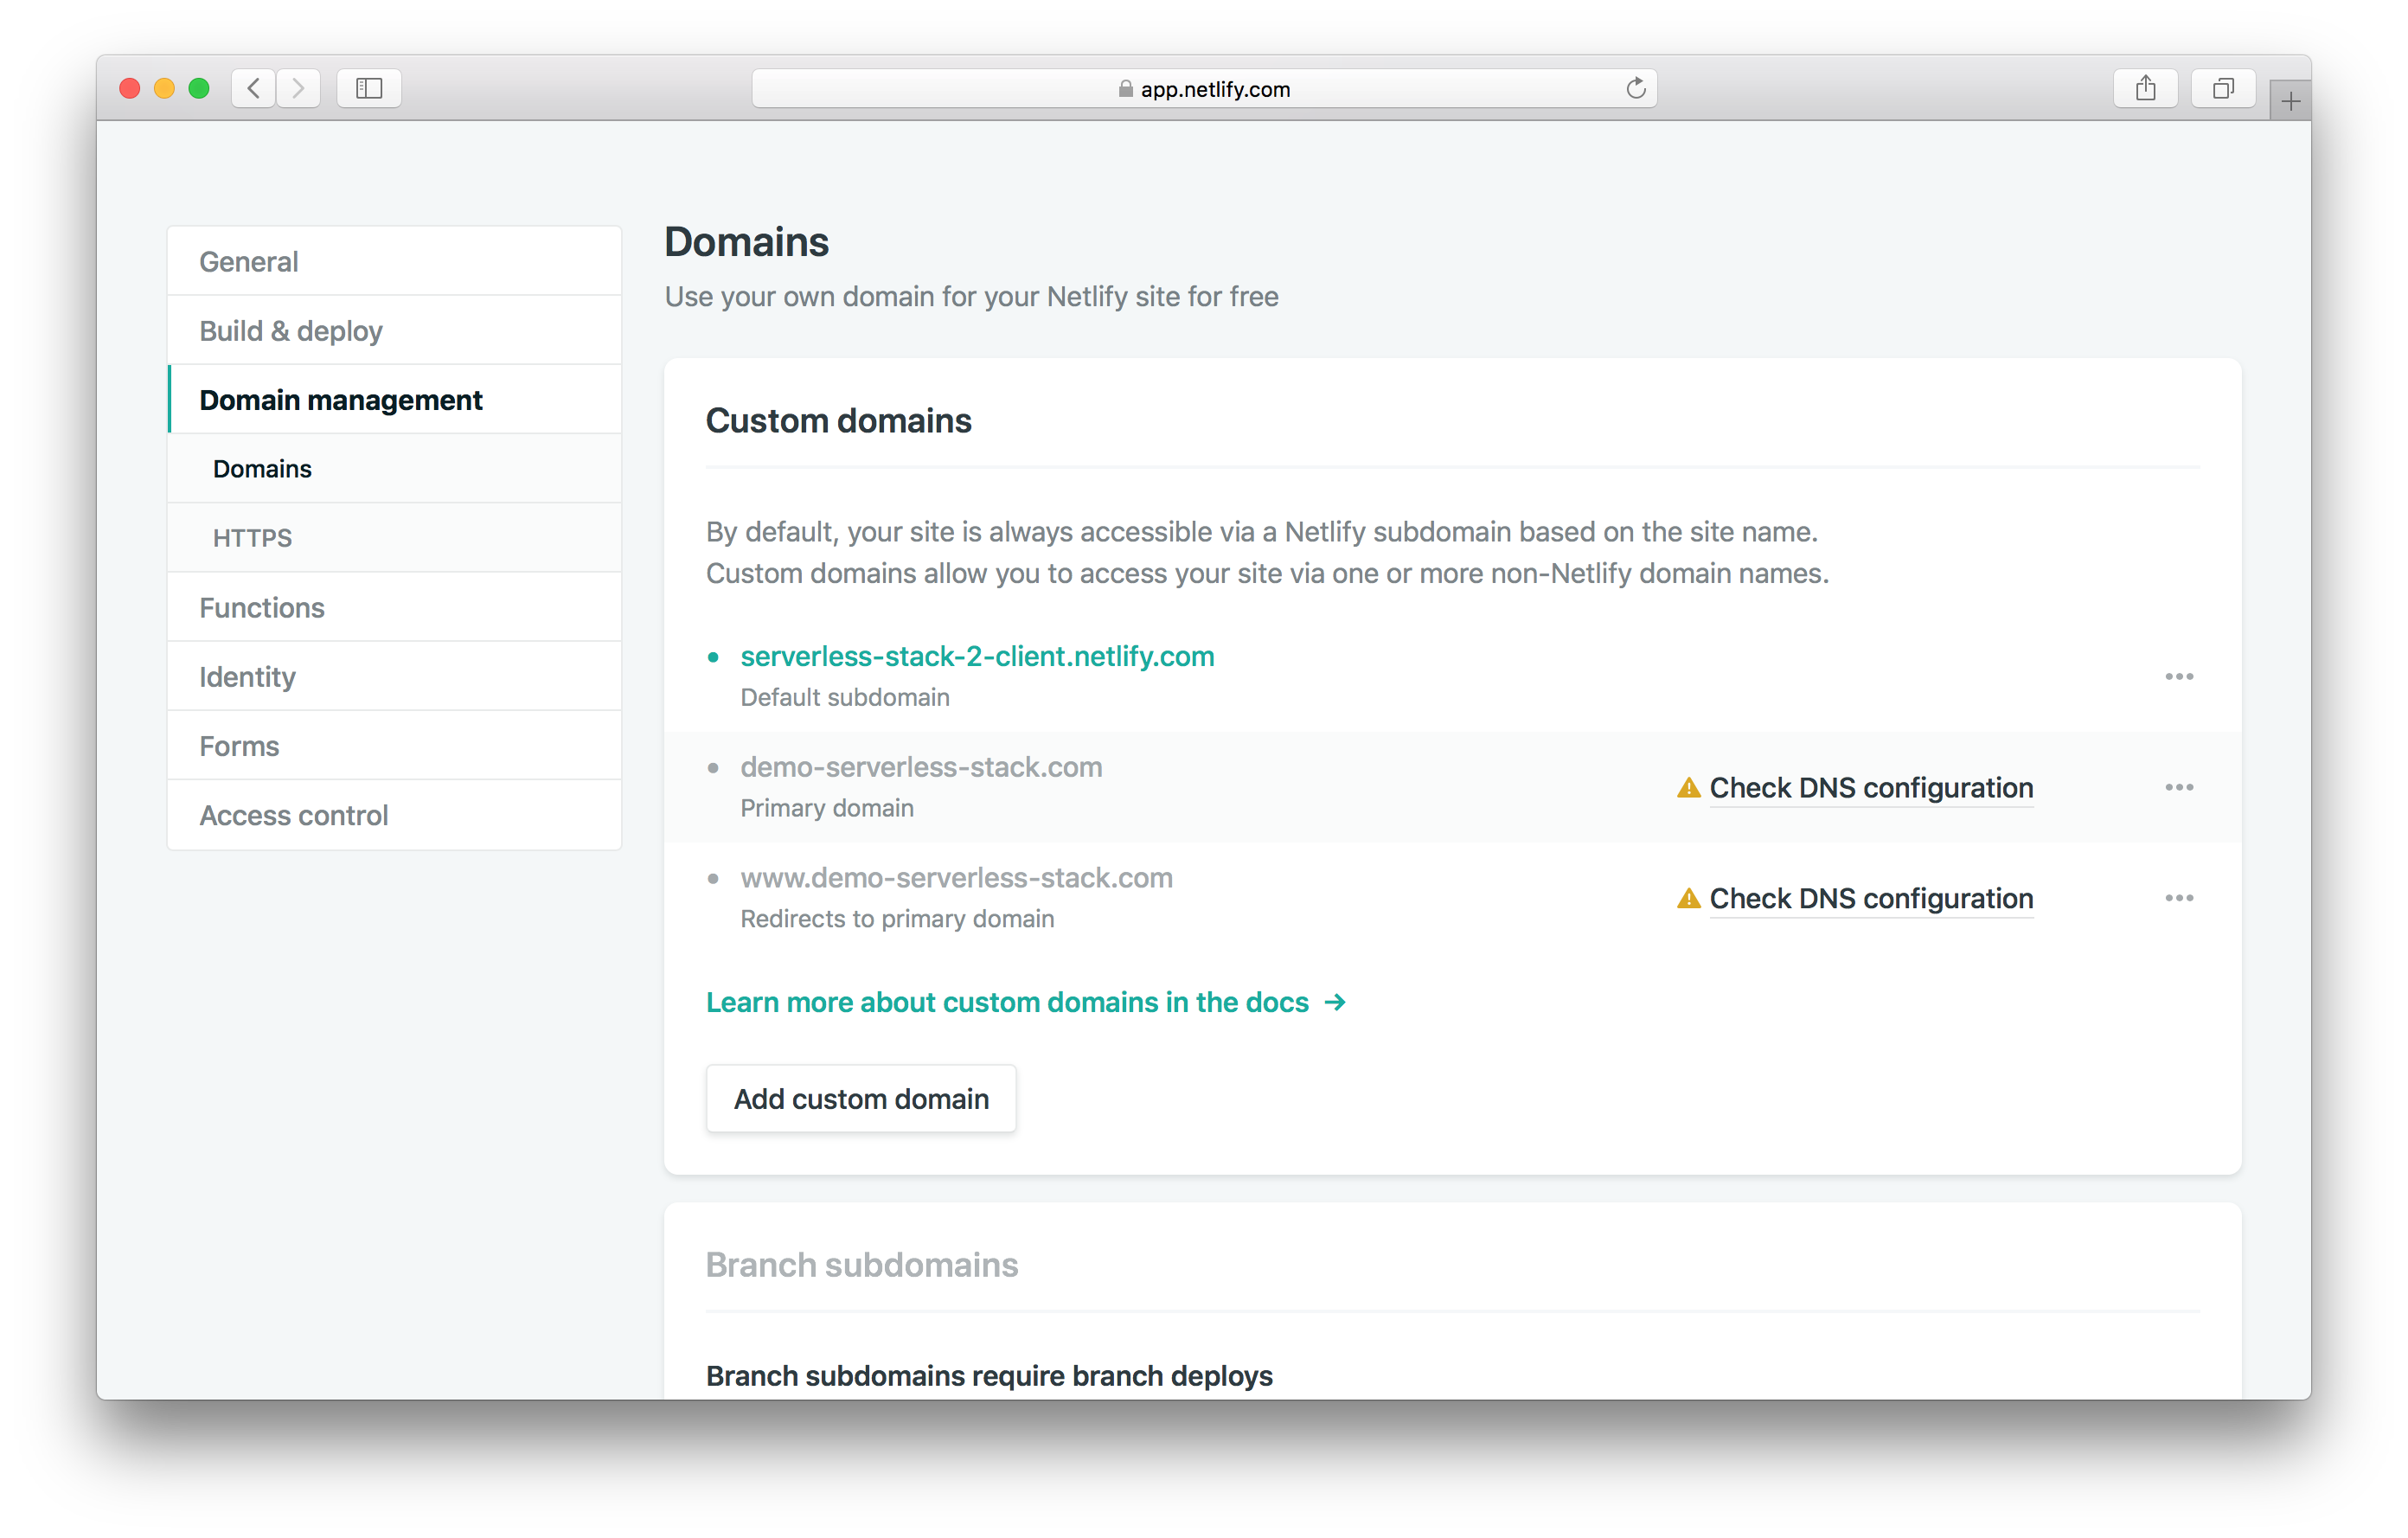Open Access control settings
2408x1538 pixels.
(293, 815)
